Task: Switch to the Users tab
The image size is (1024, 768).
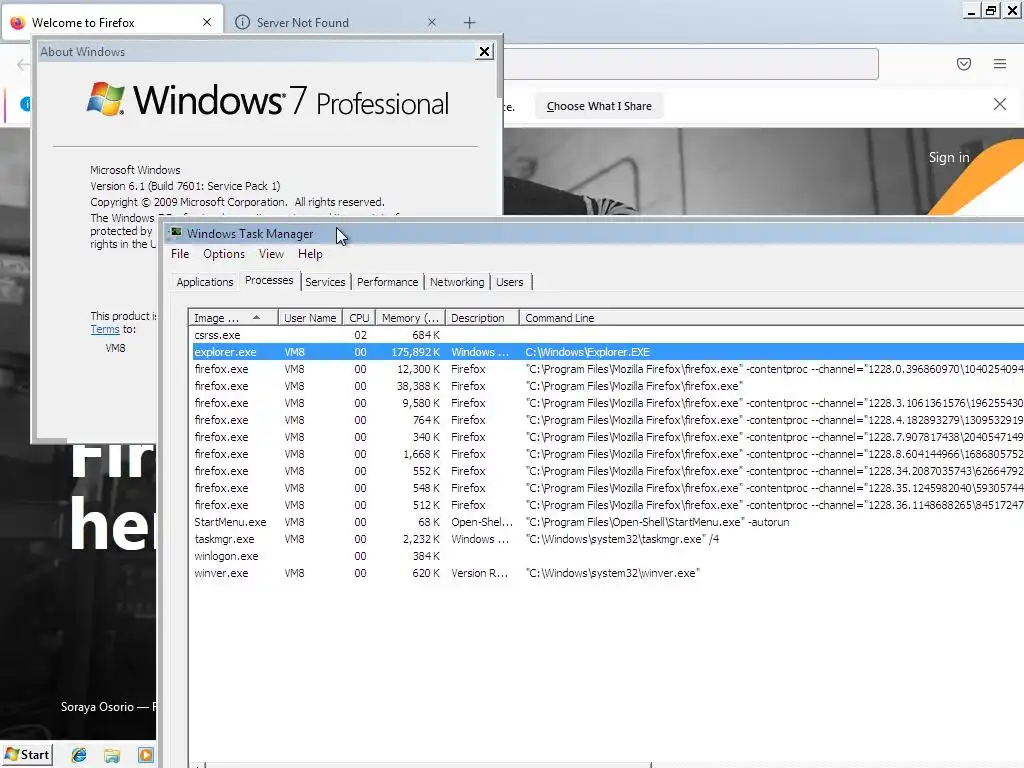Action: click(509, 282)
